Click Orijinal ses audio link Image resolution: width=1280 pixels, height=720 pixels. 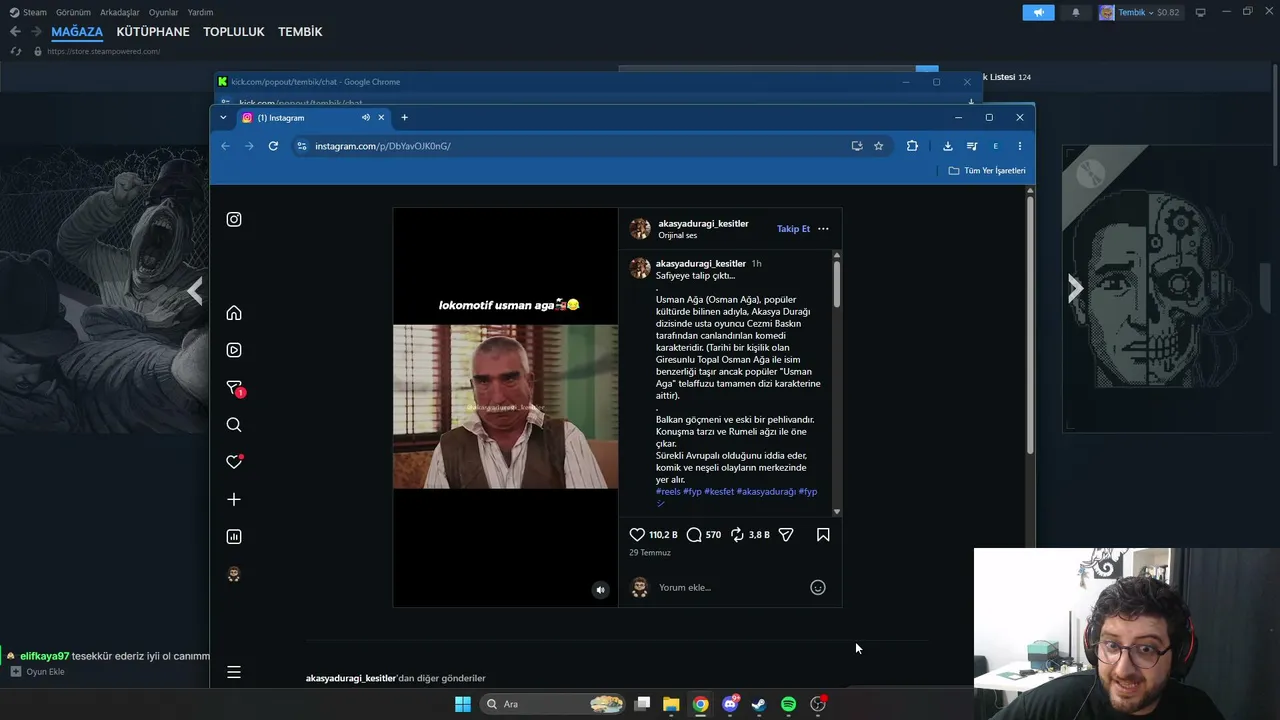(677, 236)
